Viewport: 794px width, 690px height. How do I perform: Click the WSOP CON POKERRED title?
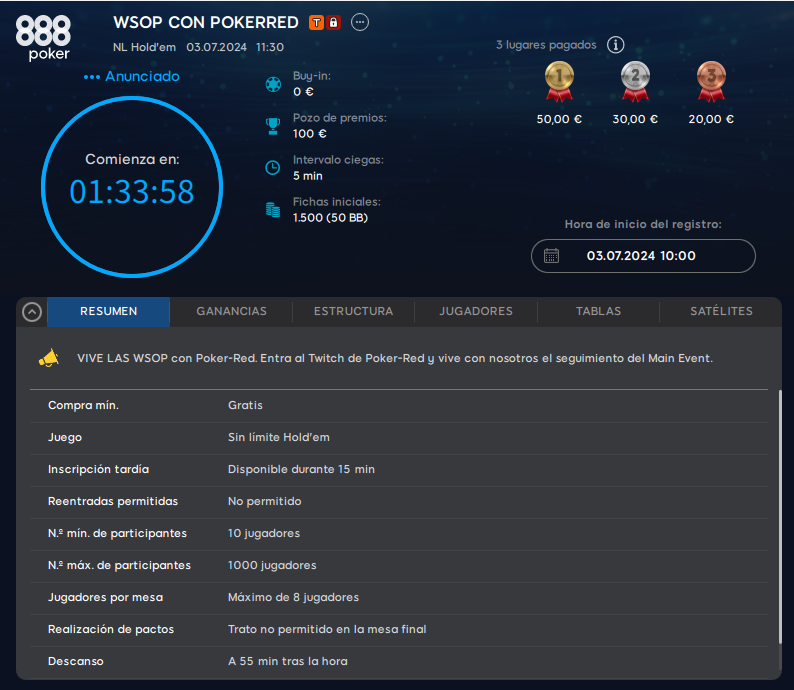click(x=206, y=22)
